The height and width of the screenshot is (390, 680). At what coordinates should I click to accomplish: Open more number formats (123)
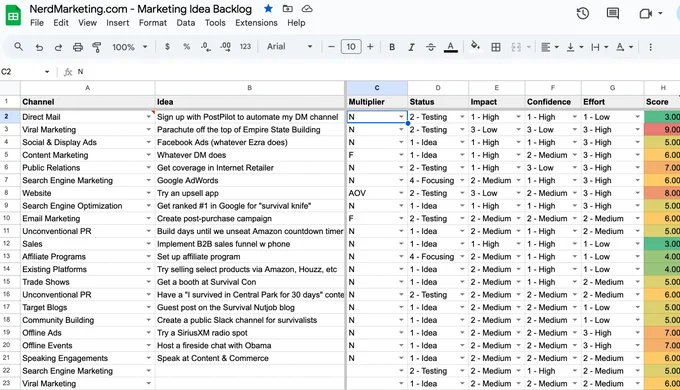[245, 46]
